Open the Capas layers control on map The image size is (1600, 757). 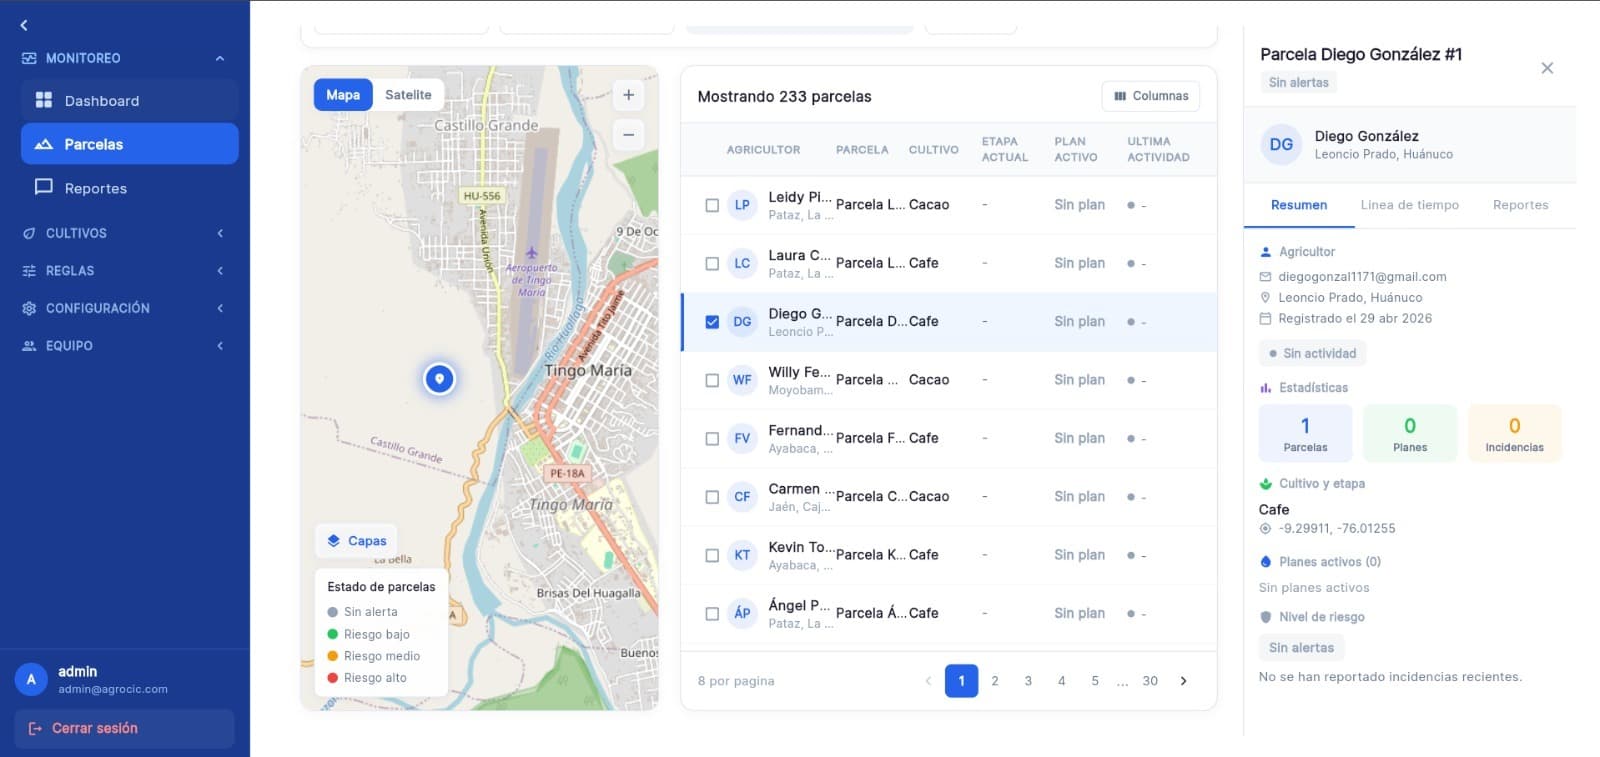pyautogui.click(x=357, y=541)
